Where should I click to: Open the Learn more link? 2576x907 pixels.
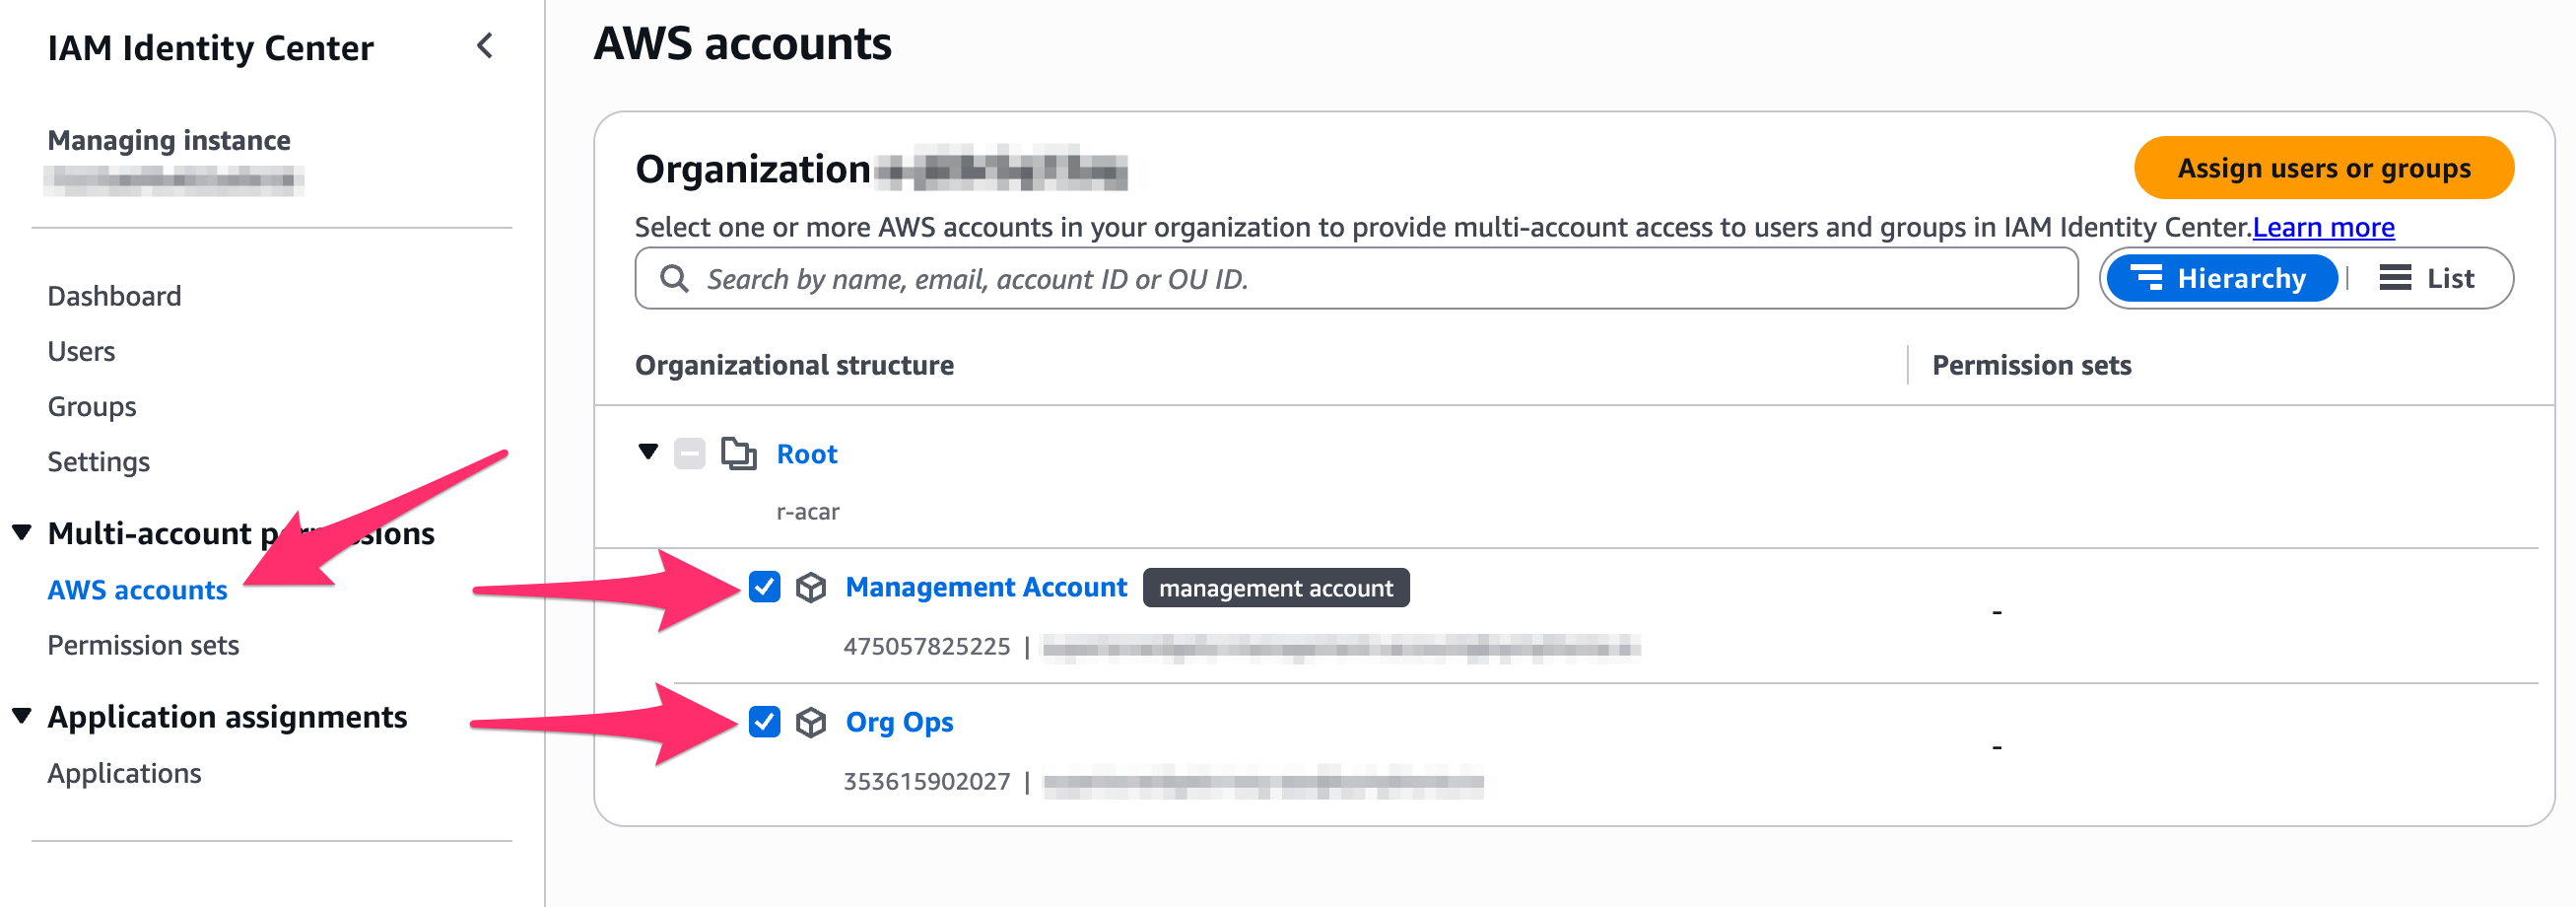(x=2323, y=227)
